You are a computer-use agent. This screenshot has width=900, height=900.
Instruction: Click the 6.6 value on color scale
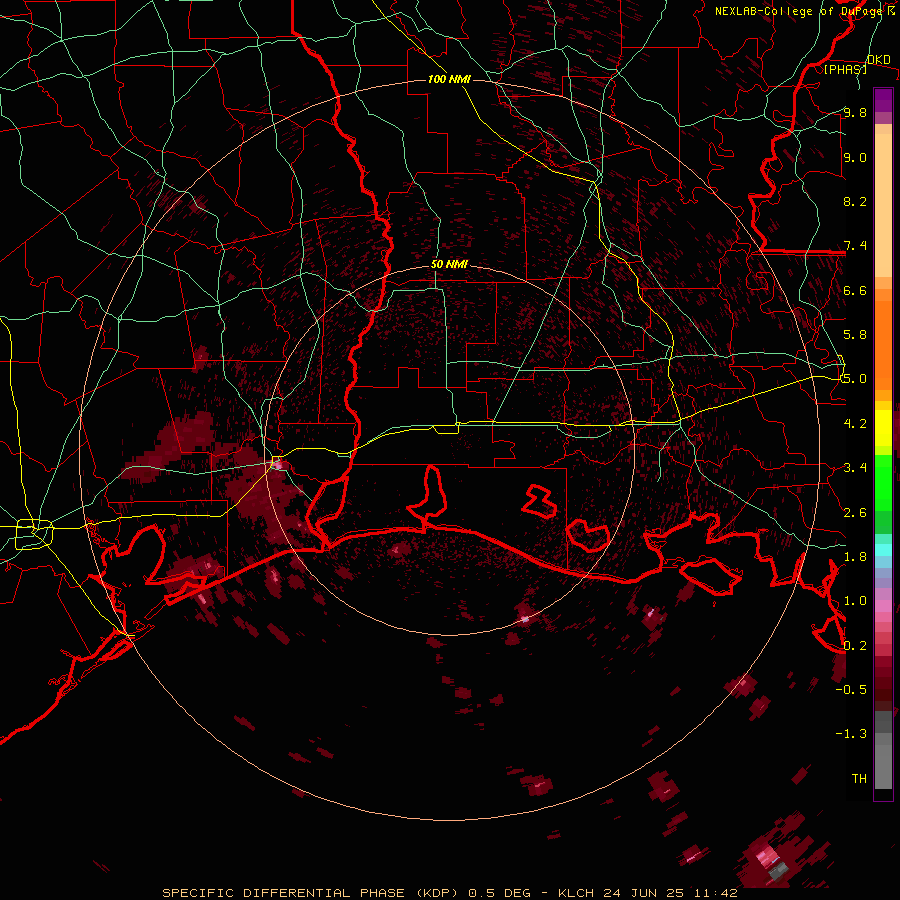point(855,290)
